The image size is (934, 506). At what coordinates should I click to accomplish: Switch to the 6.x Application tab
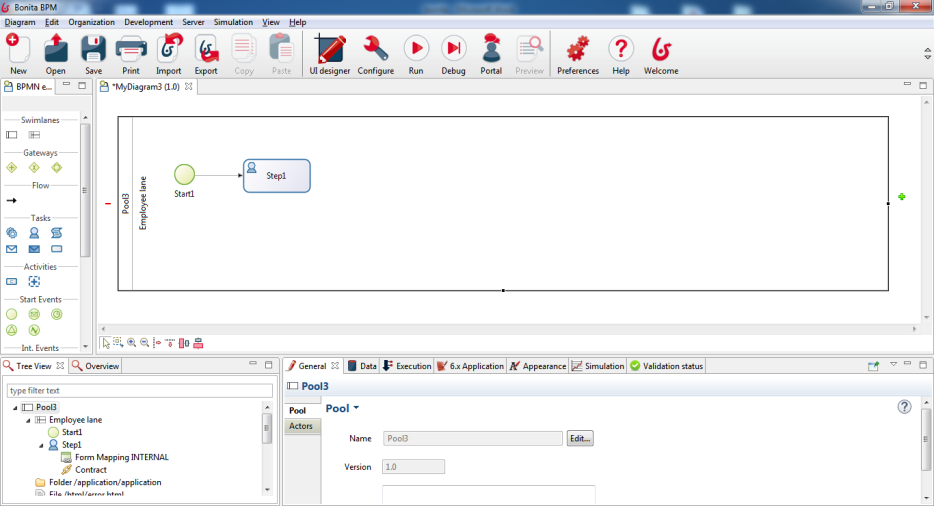471,366
